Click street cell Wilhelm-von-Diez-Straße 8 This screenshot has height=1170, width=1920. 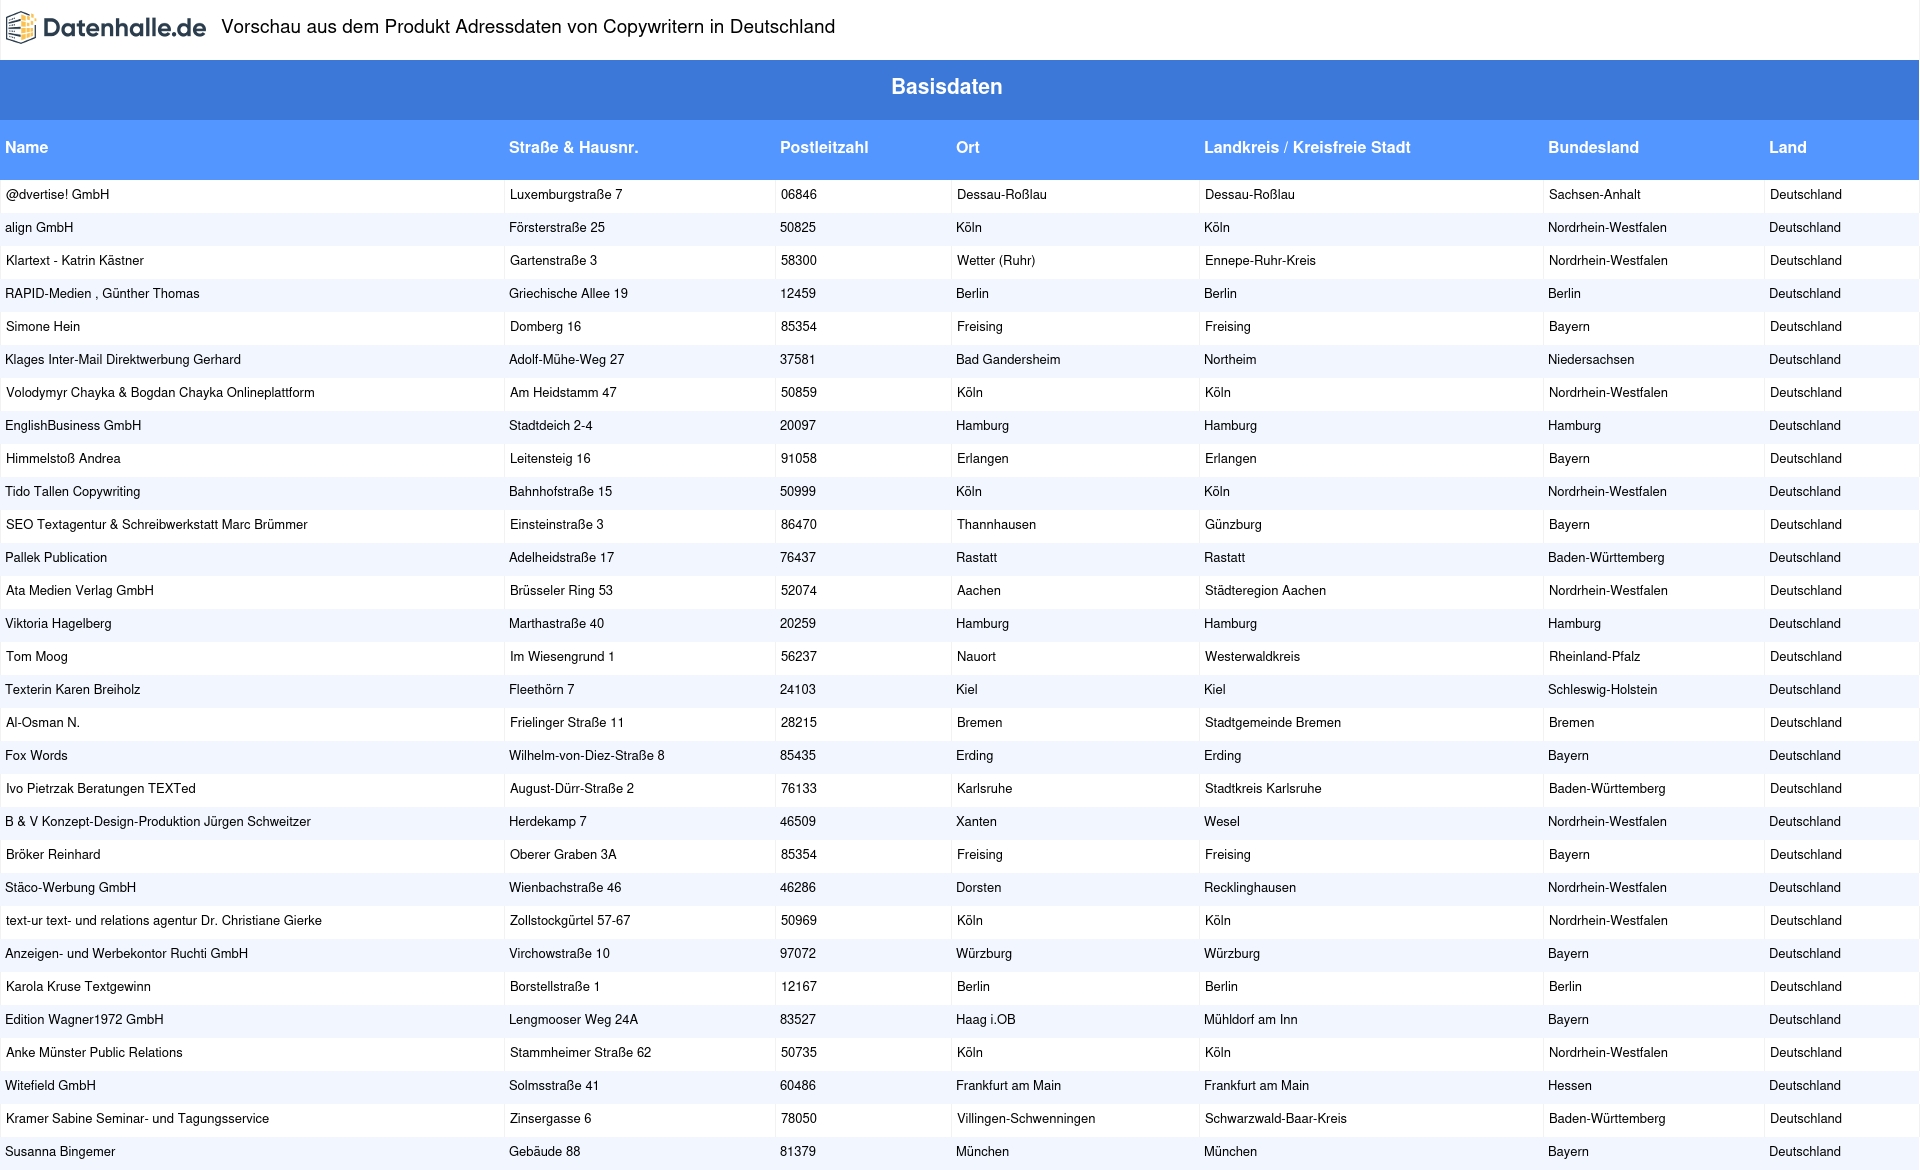coord(587,756)
